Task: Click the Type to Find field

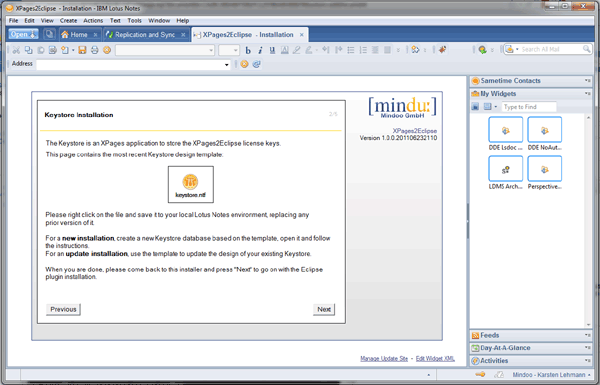Action: point(529,107)
